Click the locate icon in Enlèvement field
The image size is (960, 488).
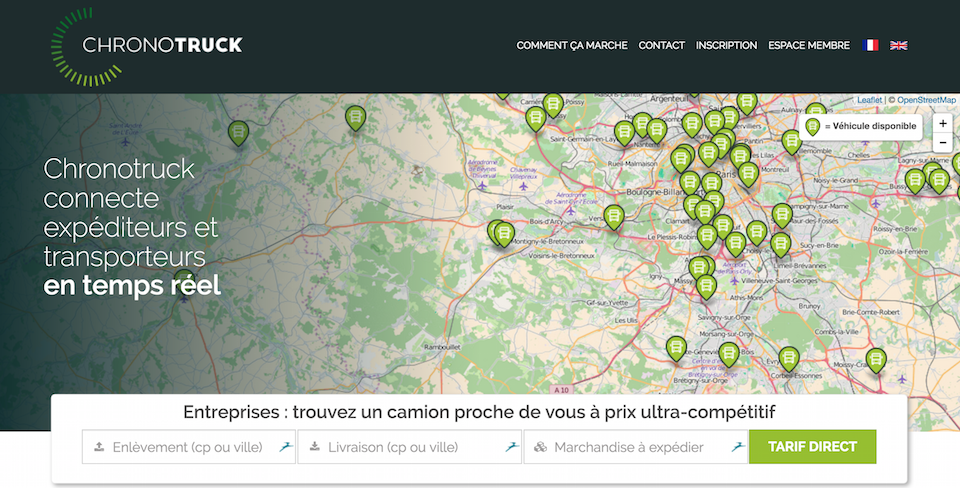285,447
